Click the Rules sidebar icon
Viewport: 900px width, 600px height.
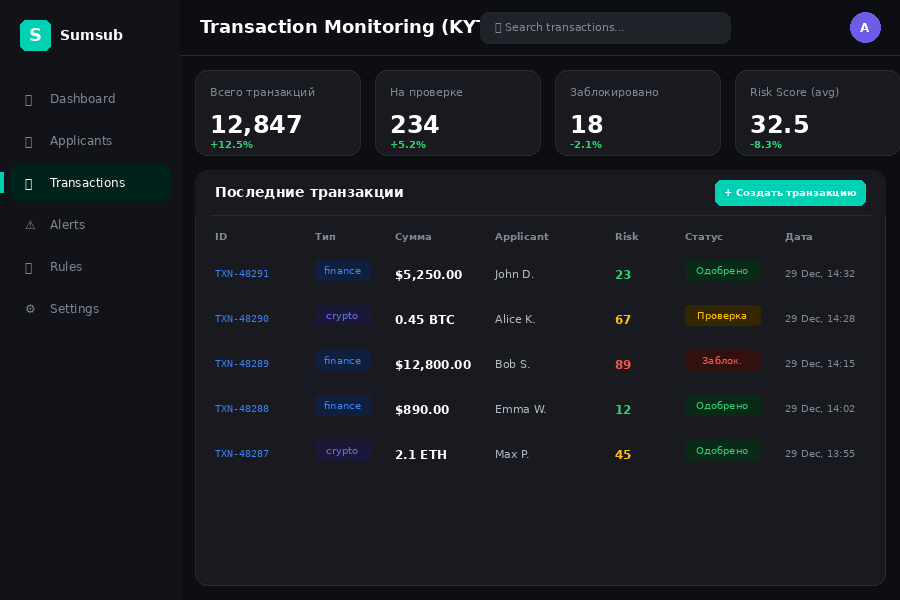click(28, 267)
